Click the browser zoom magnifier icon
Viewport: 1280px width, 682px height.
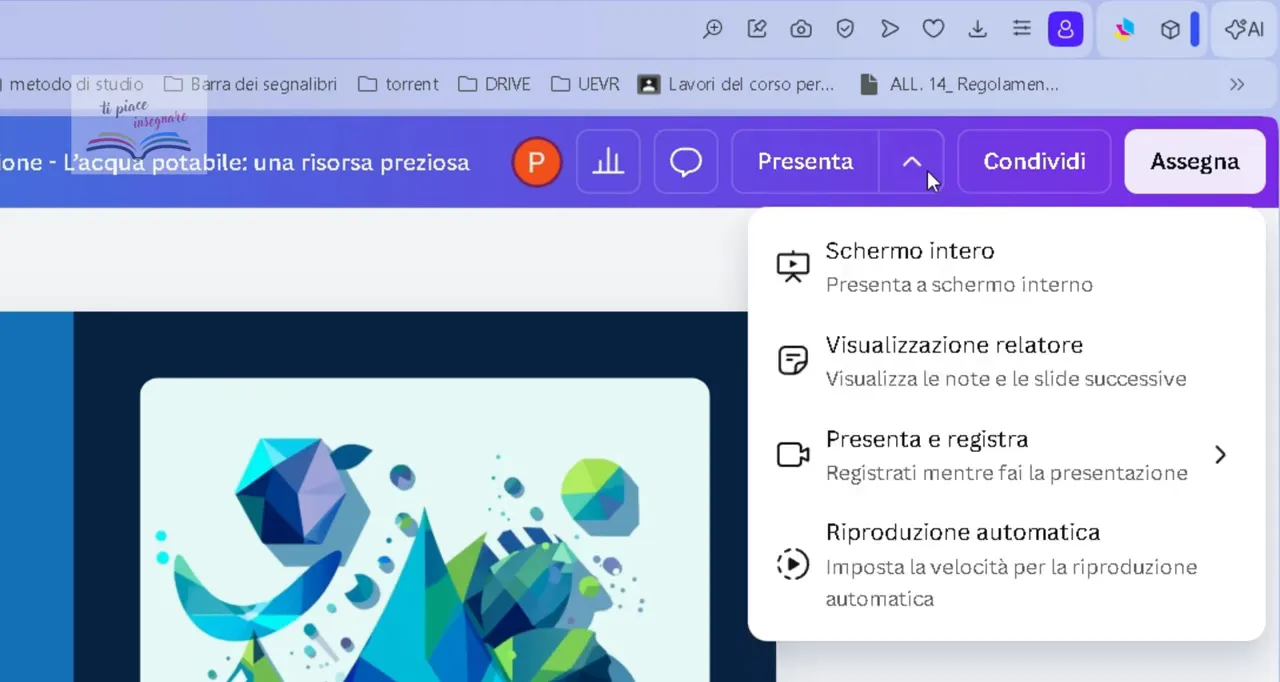point(713,29)
